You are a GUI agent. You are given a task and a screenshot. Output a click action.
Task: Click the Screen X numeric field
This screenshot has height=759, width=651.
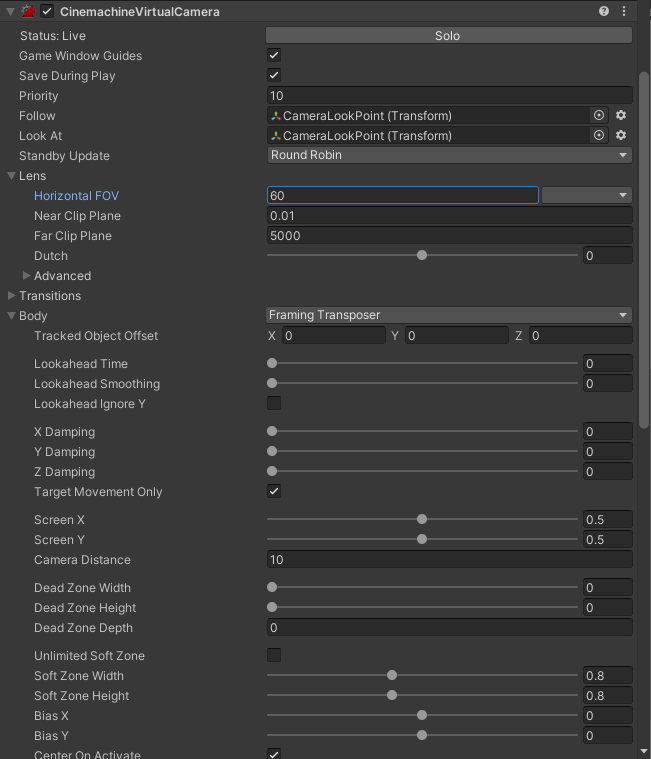click(607, 519)
